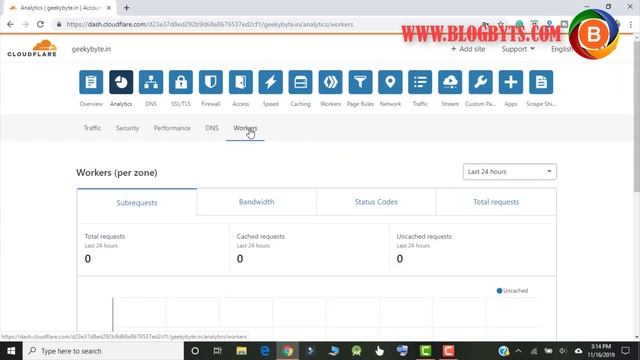
Task: Open Windows Start menu
Action: [11, 351]
